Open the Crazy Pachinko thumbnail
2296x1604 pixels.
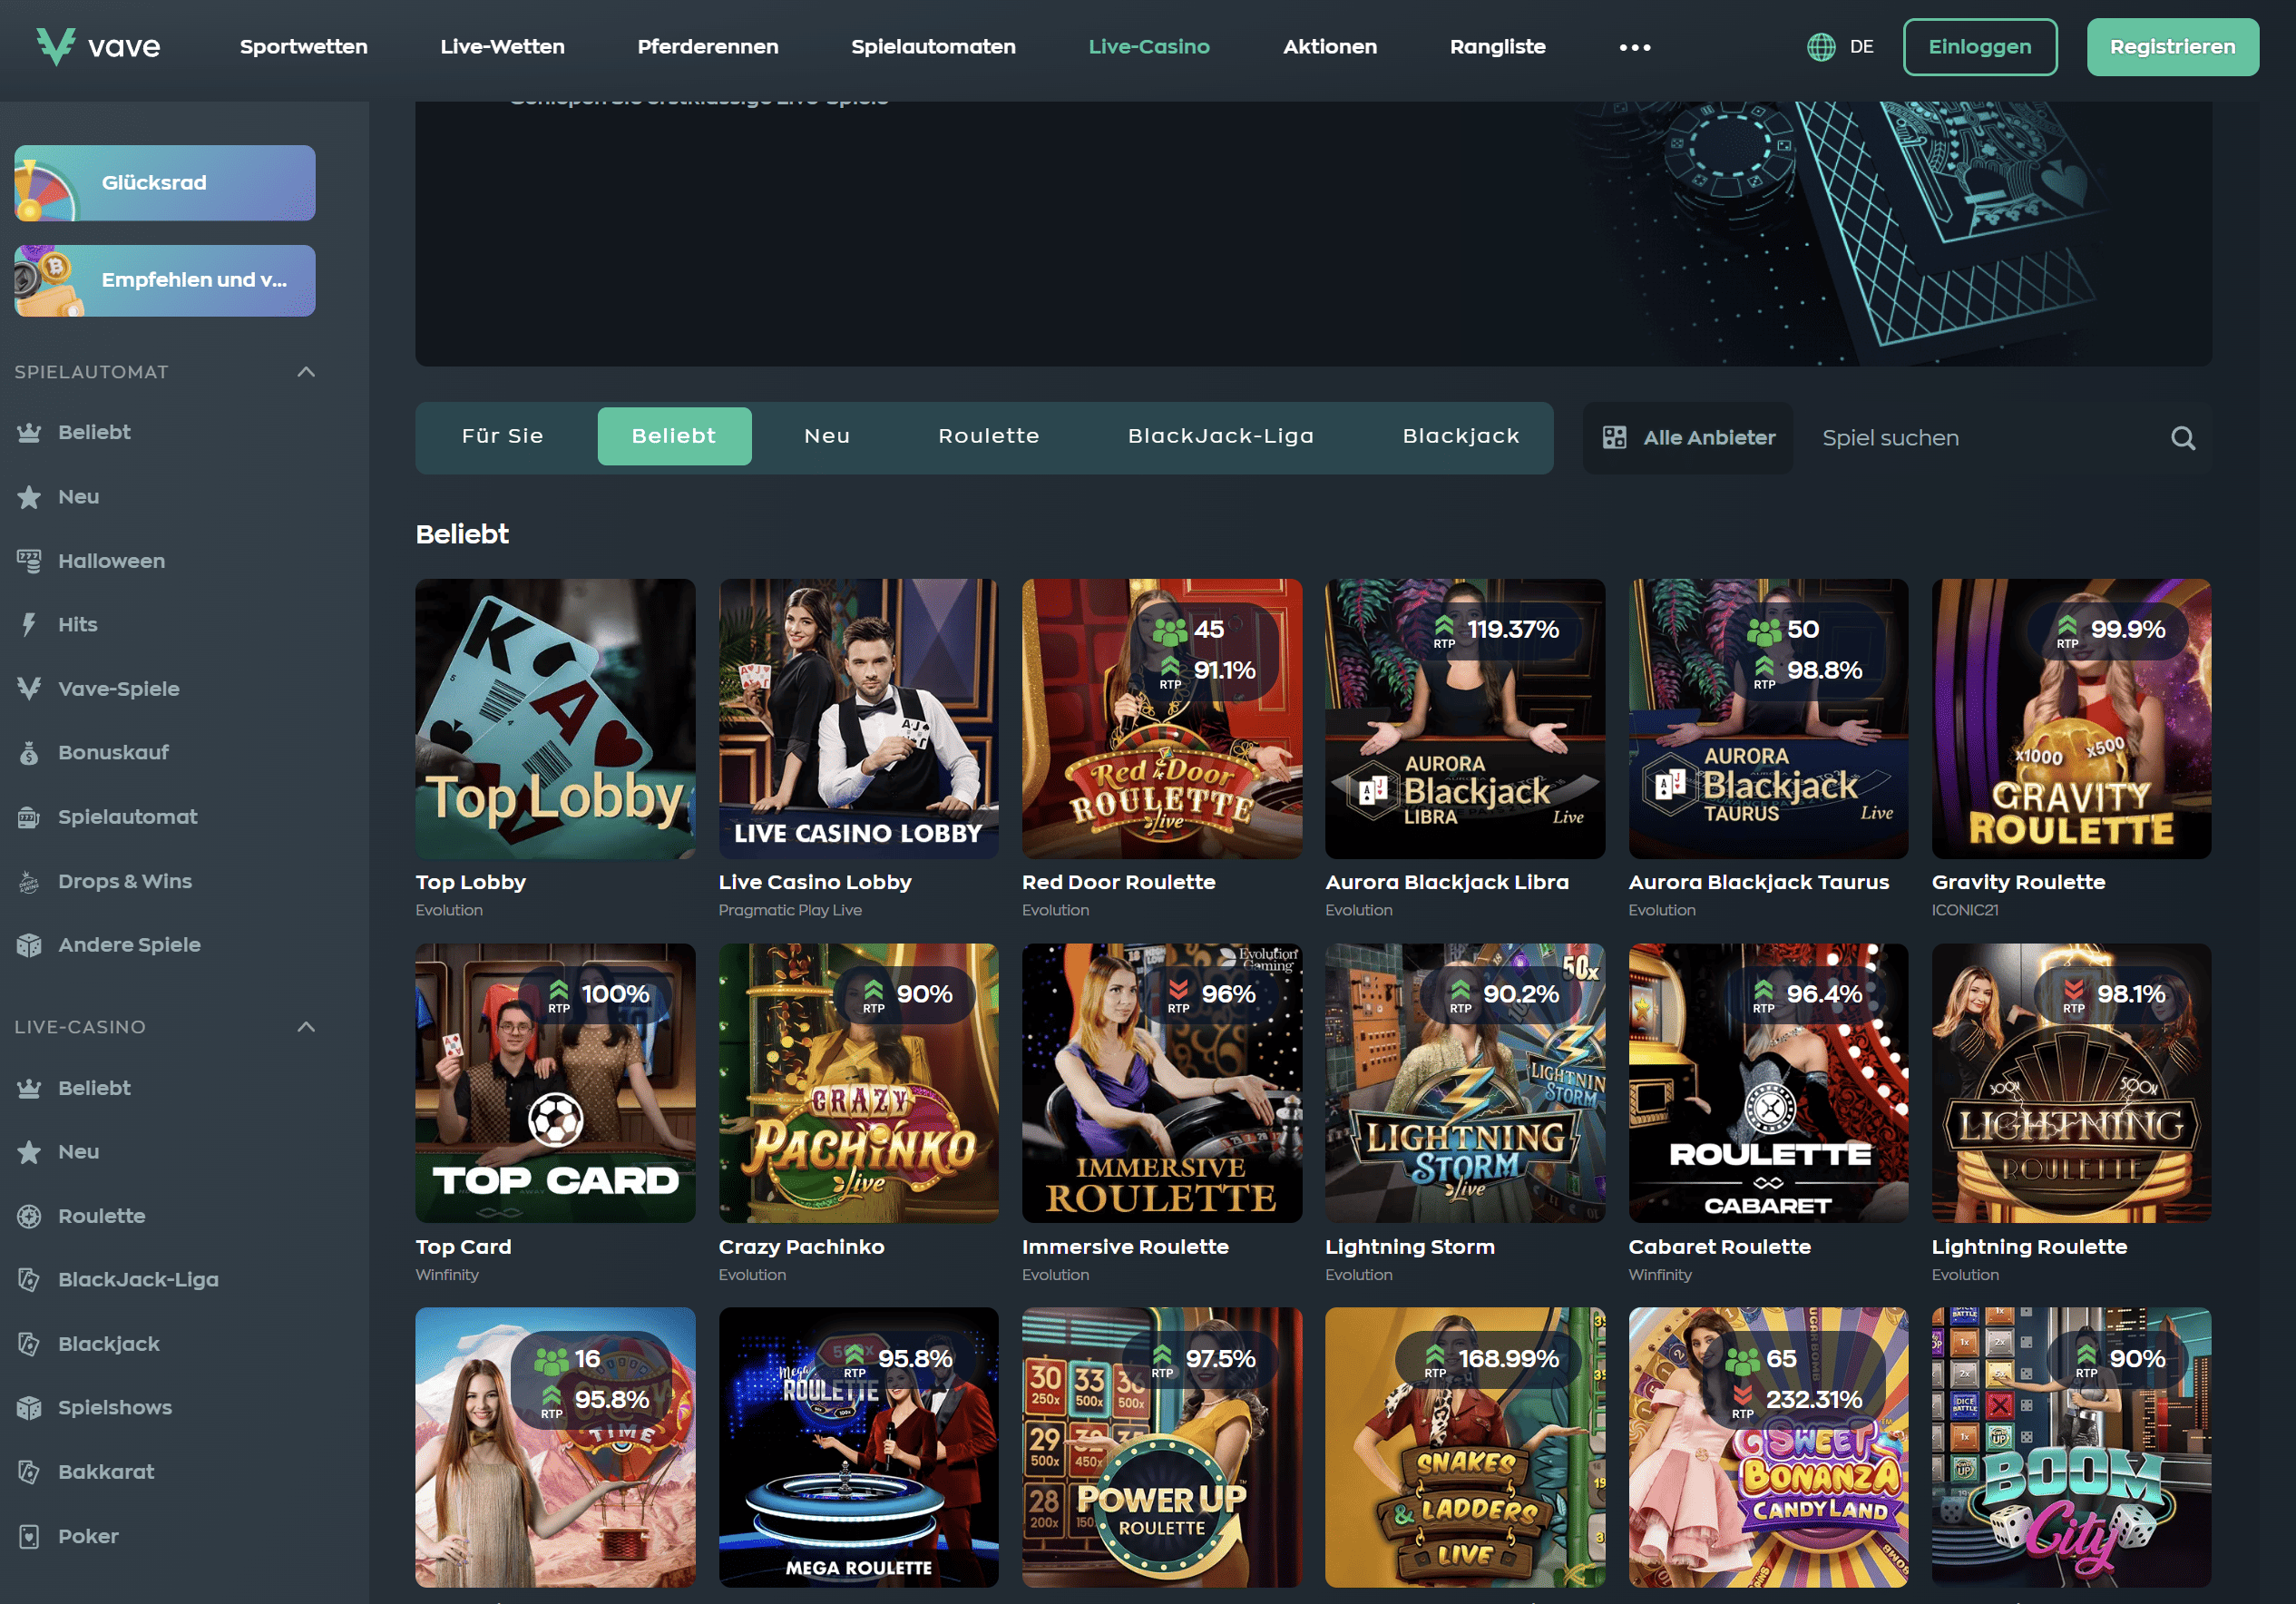[x=858, y=1083]
